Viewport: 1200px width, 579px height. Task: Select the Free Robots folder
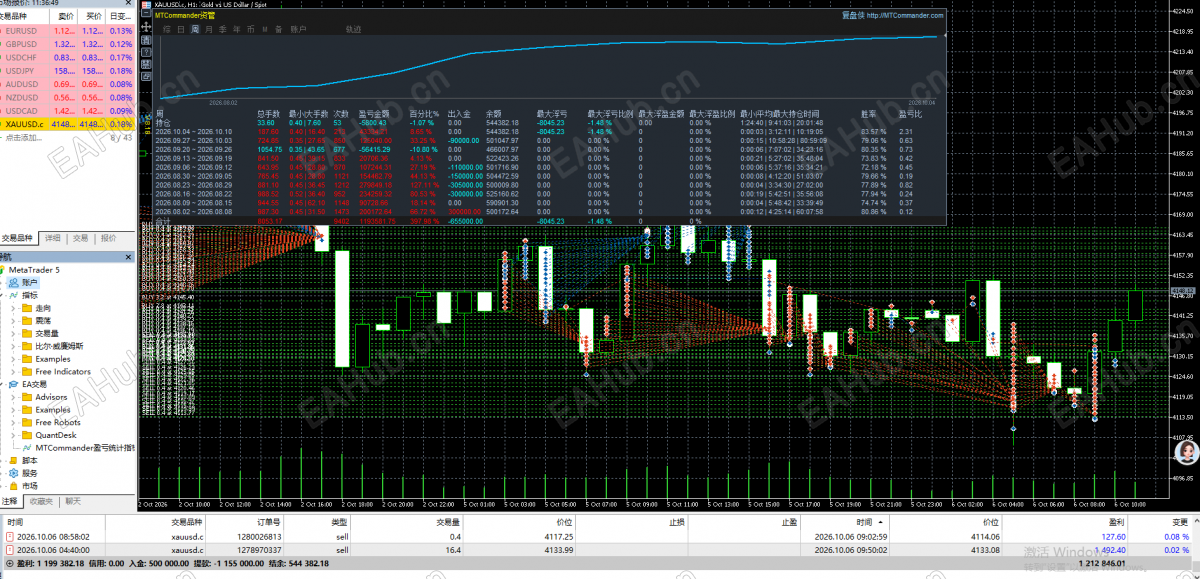tap(50, 422)
